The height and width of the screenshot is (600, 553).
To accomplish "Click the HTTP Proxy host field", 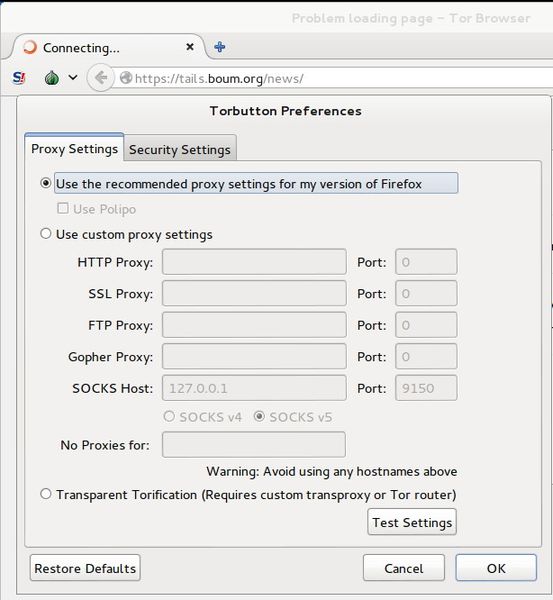I will click(x=254, y=262).
